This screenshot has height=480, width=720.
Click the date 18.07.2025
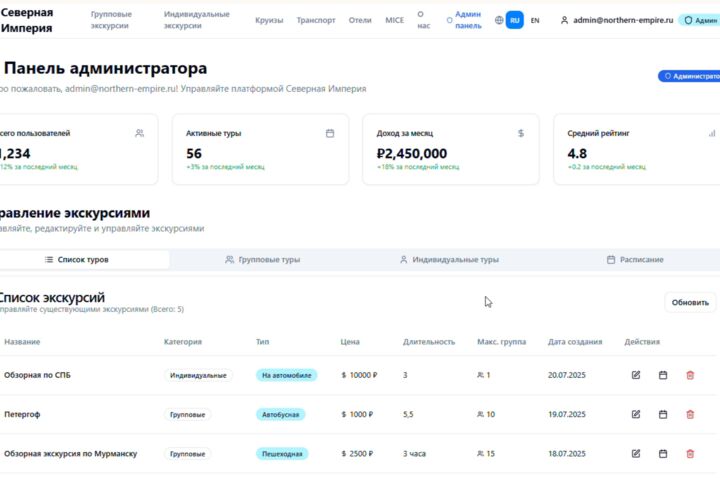tap(567, 453)
